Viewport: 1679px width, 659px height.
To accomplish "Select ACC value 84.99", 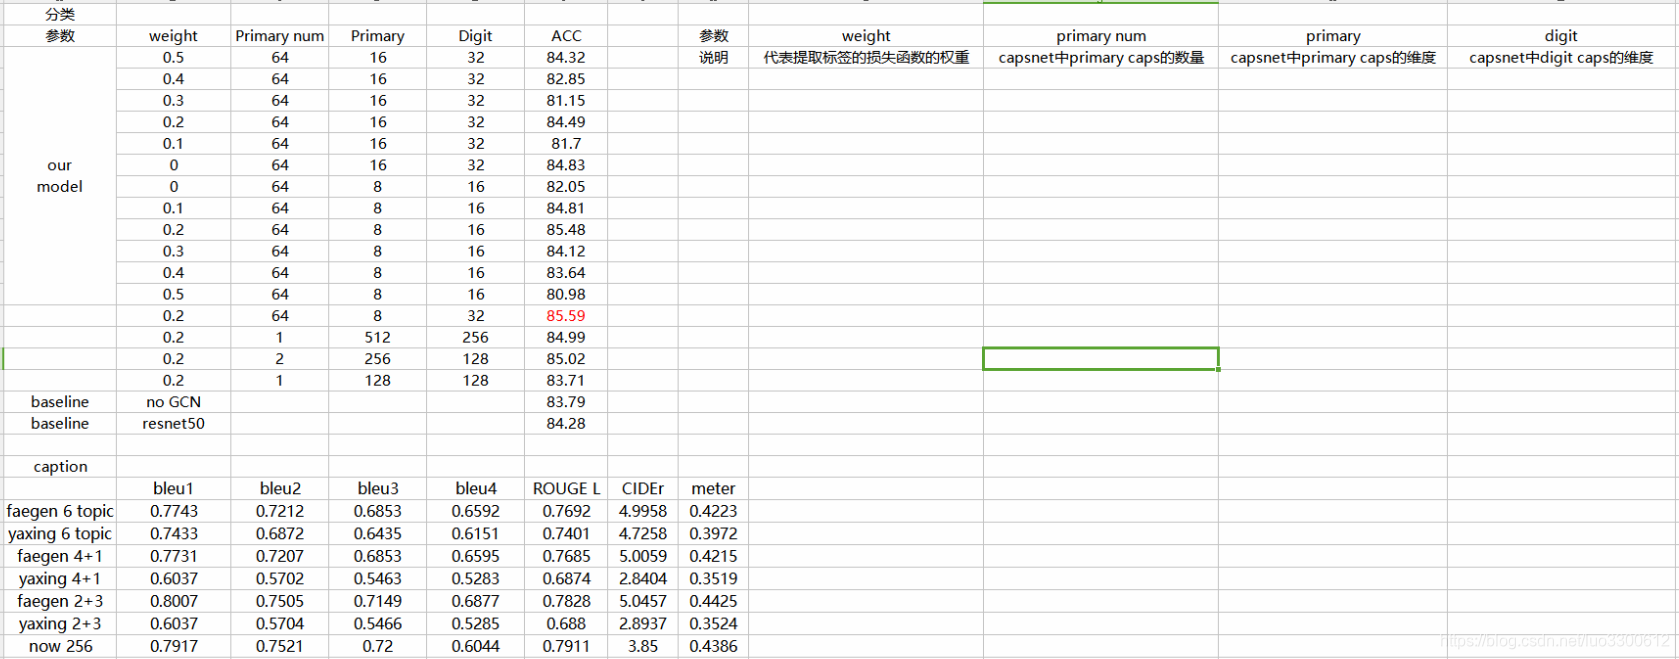I will [566, 338].
